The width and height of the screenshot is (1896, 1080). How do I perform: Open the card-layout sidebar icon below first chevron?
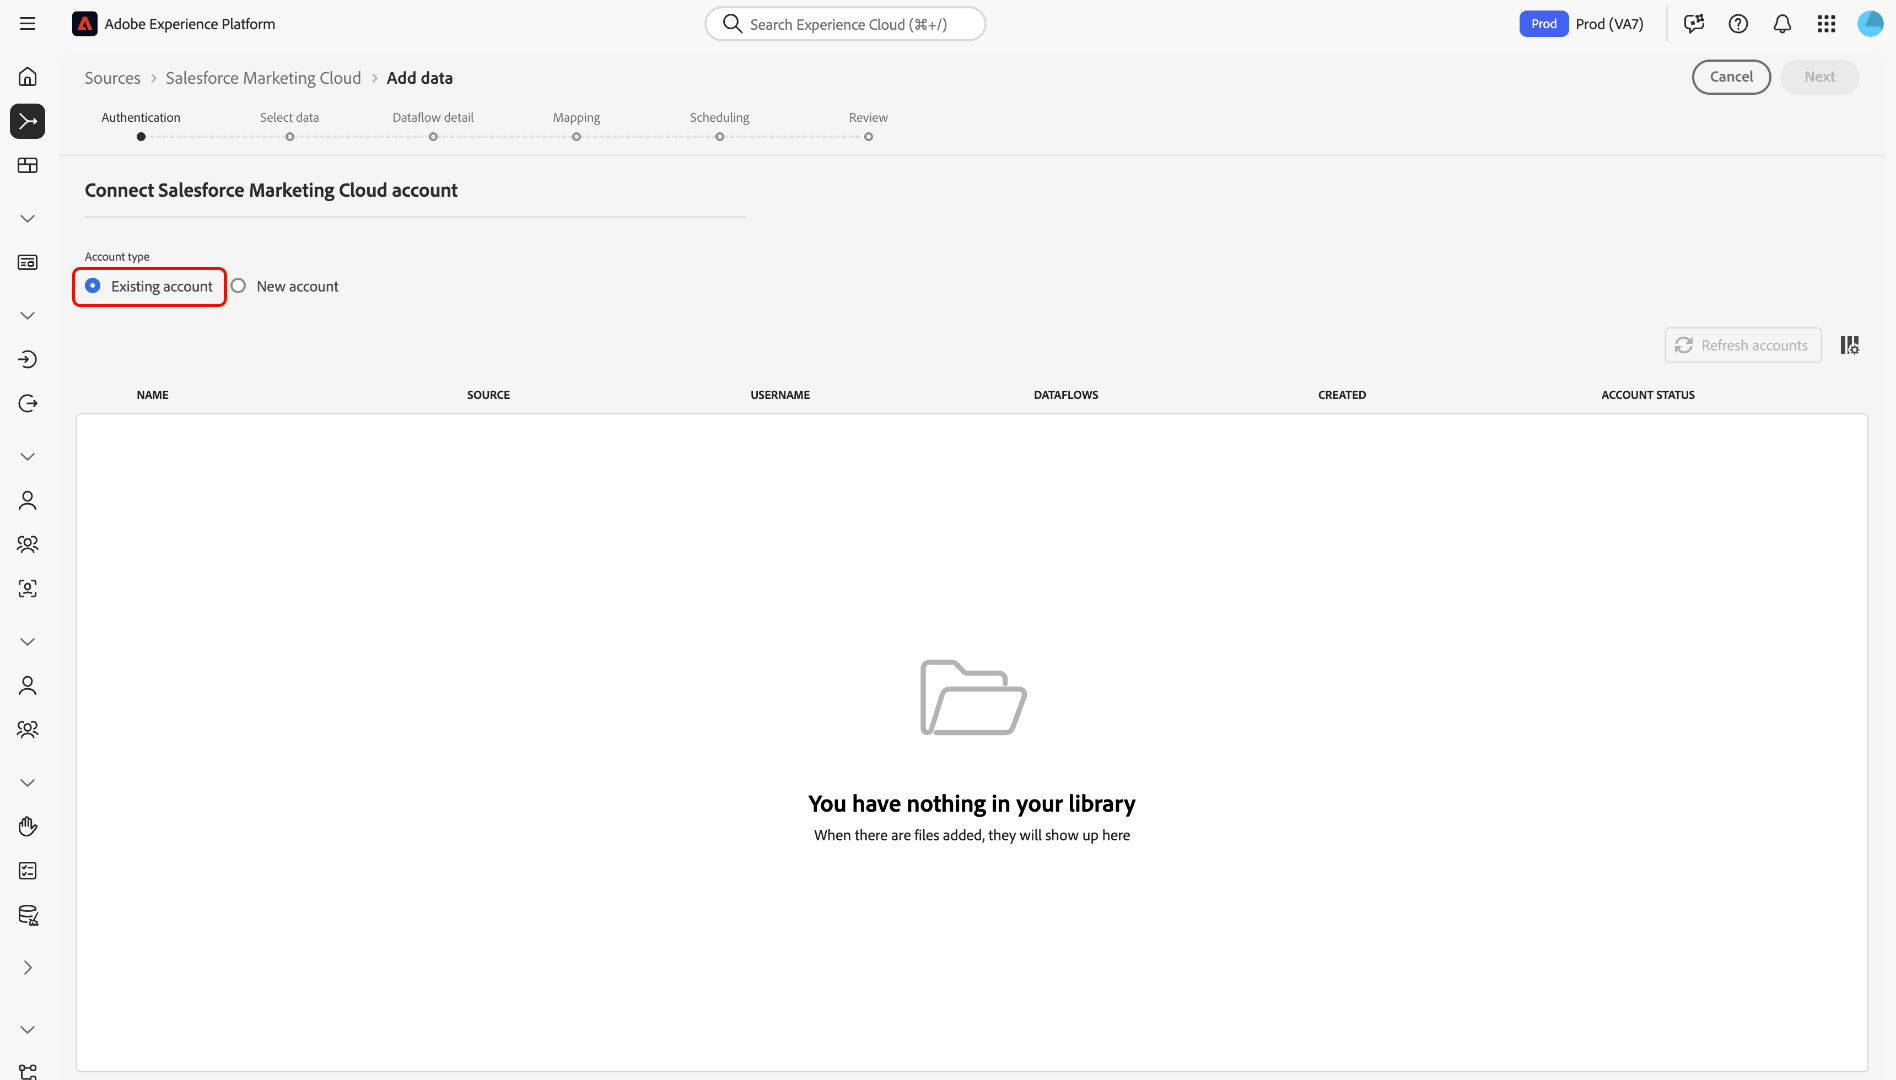tap(28, 262)
